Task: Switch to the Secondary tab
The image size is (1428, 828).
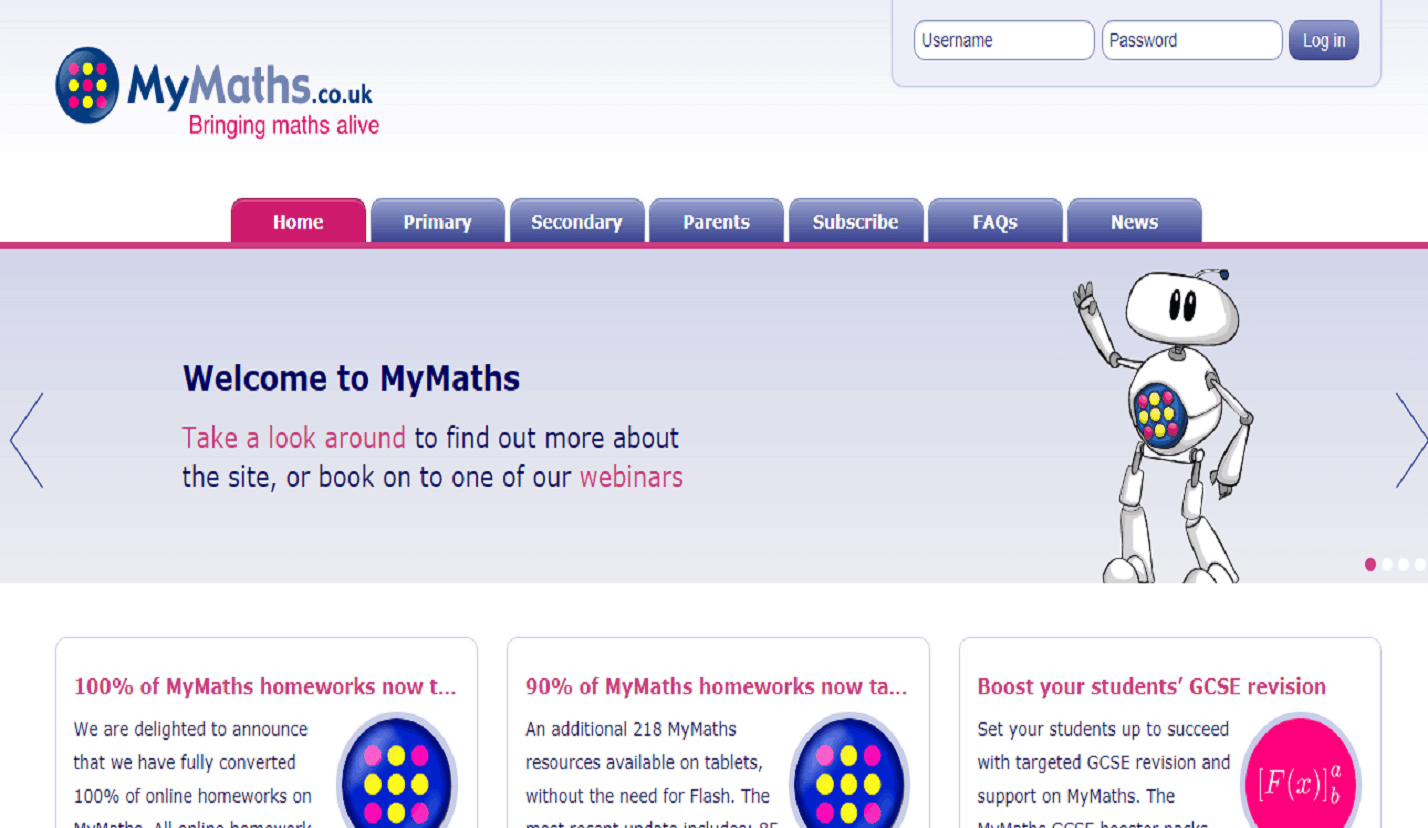Action: click(576, 222)
